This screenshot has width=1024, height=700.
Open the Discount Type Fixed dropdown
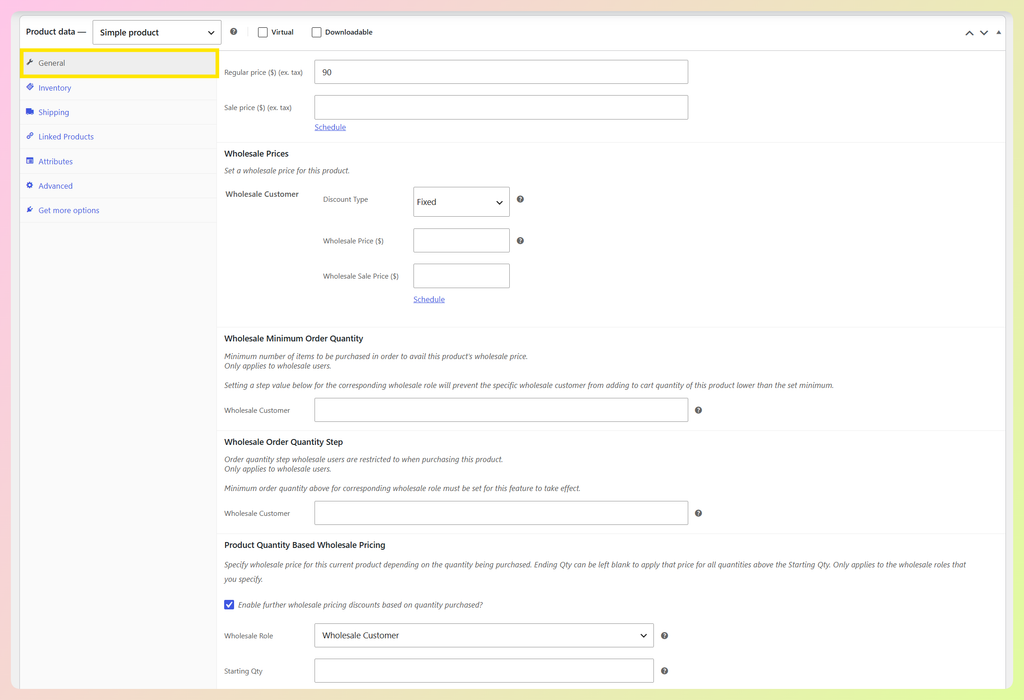click(x=461, y=202)
